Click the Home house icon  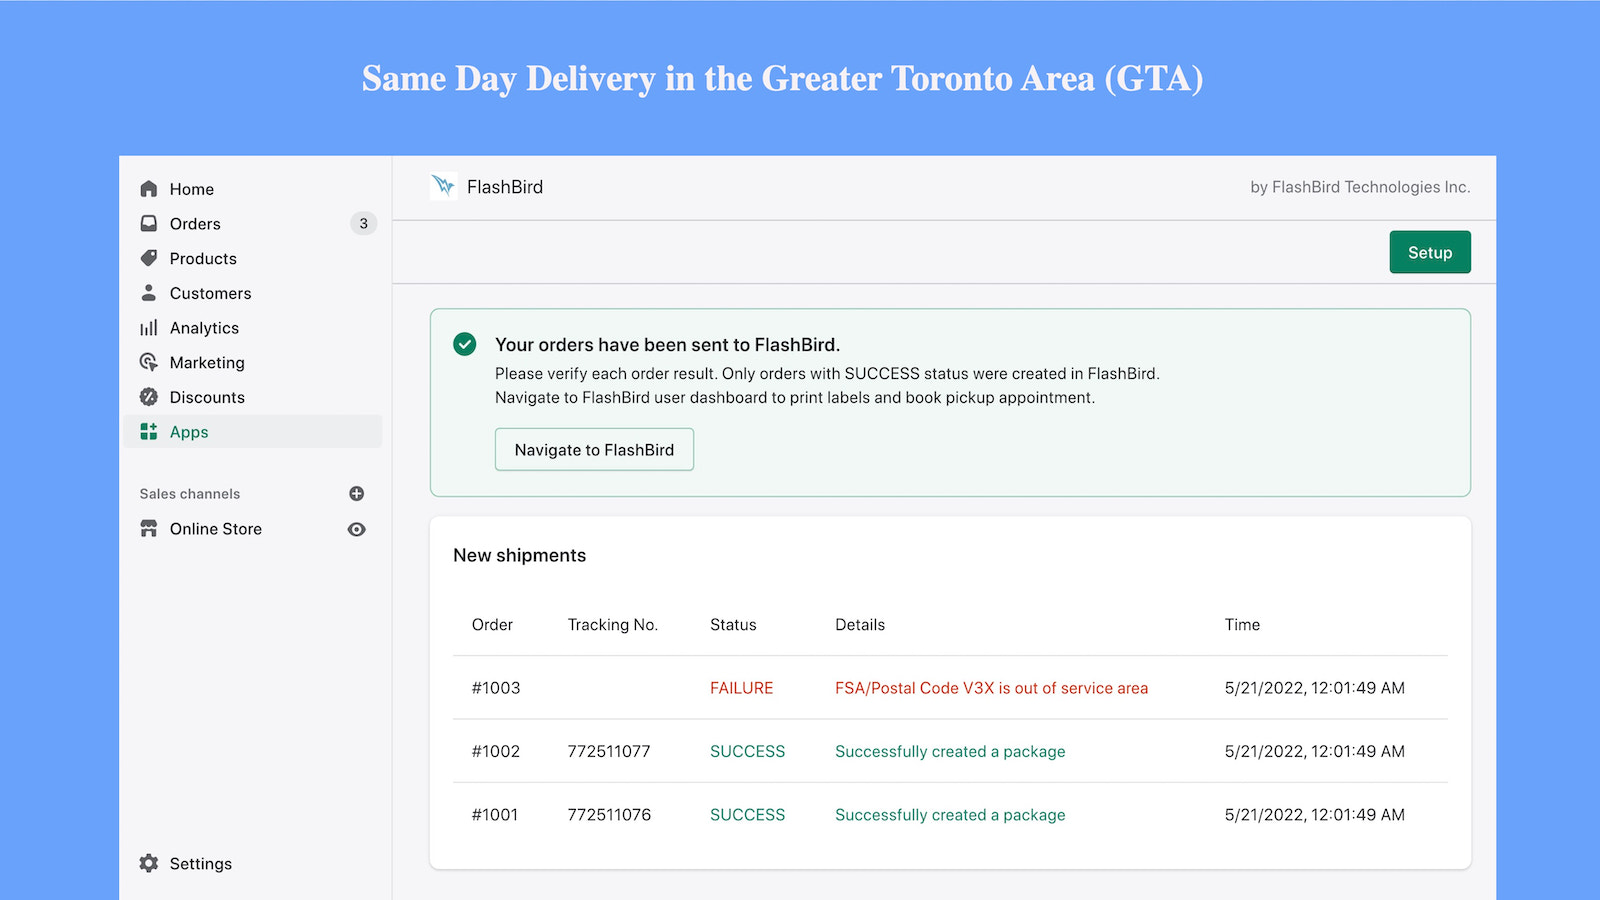[149, 189]
